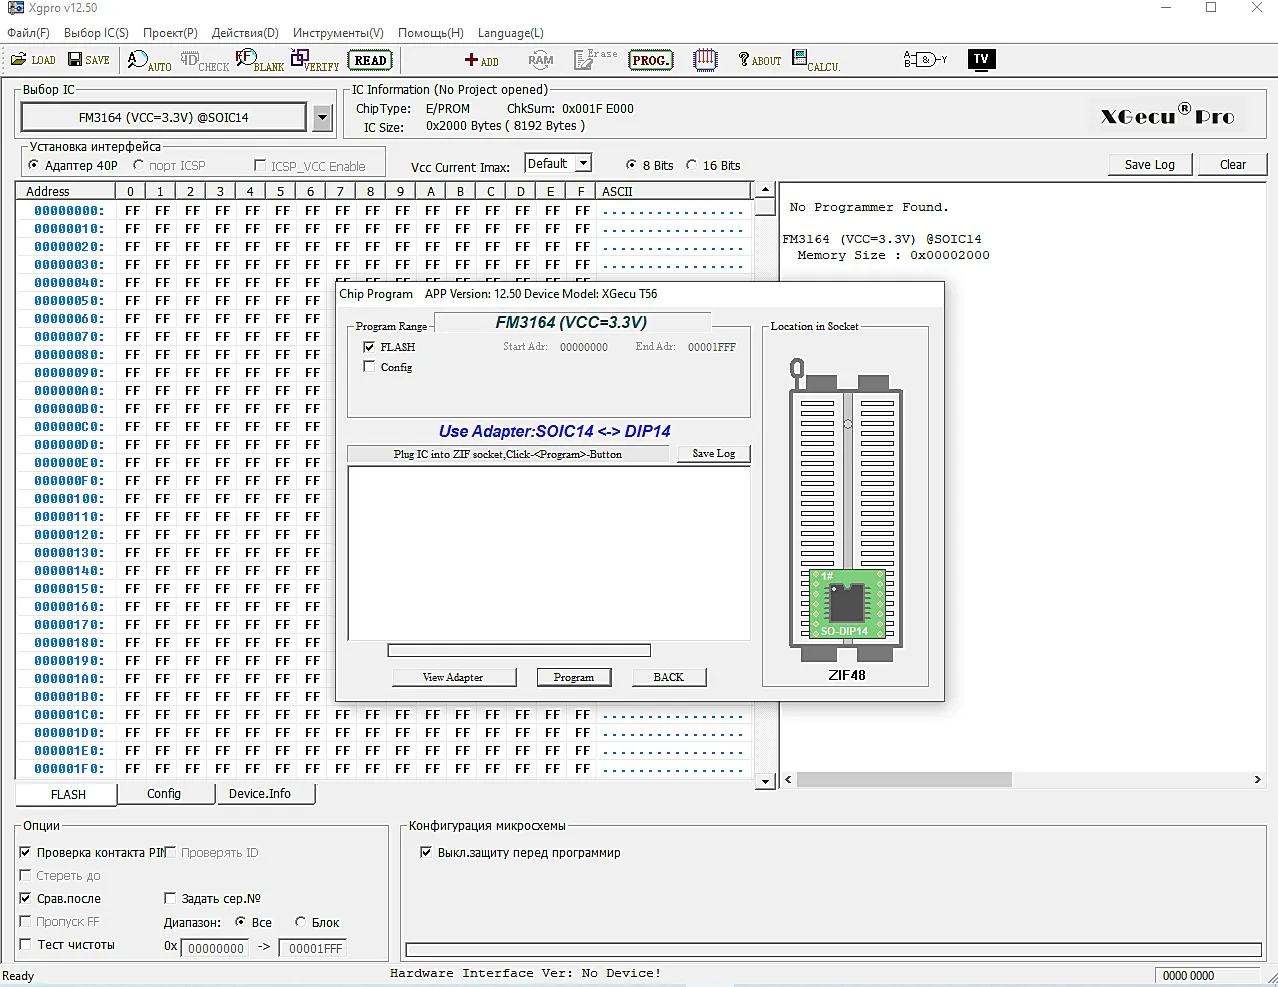Click the BLANK check toolbar icon
This screenshot has height=987, width=1278.
[259, 61]
